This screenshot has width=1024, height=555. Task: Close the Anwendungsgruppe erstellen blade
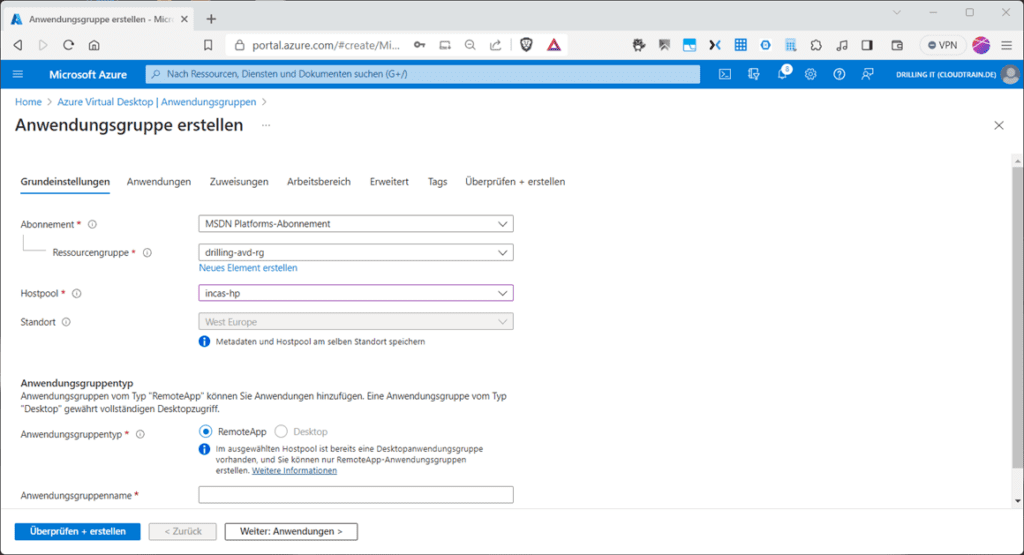[999, 125]
